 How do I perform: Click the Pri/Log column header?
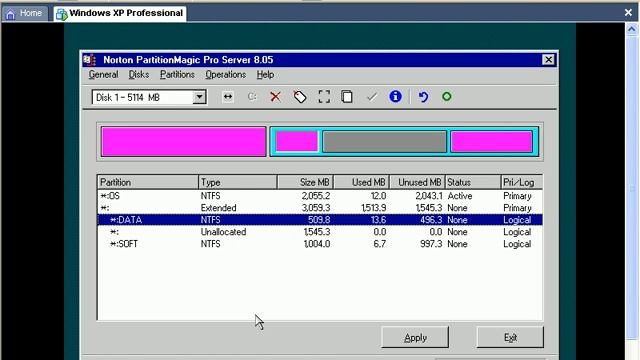click(x=522, y=182)
